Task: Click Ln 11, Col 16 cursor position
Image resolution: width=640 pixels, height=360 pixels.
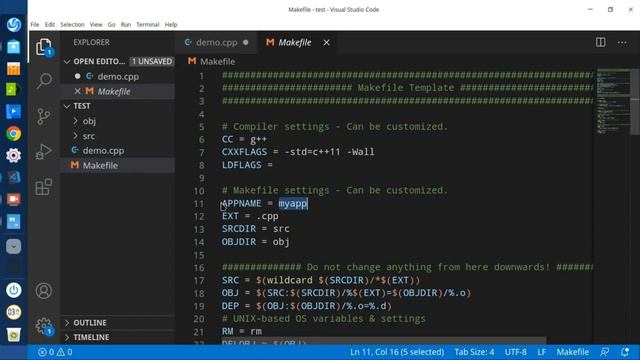Action: 397,352
